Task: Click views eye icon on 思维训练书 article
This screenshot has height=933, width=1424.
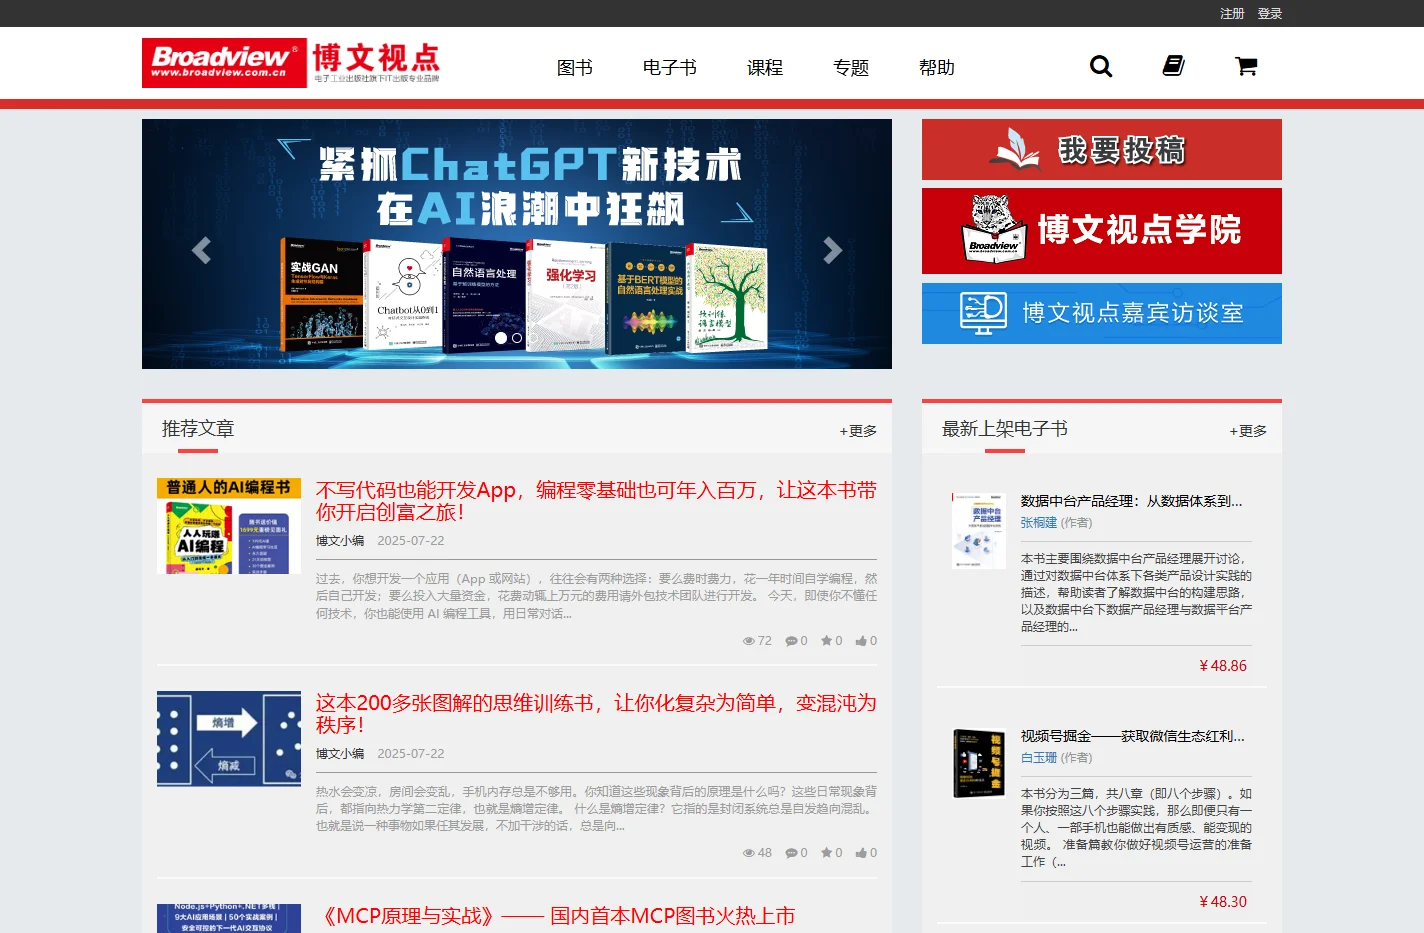Action: click(x=749, y=853)
